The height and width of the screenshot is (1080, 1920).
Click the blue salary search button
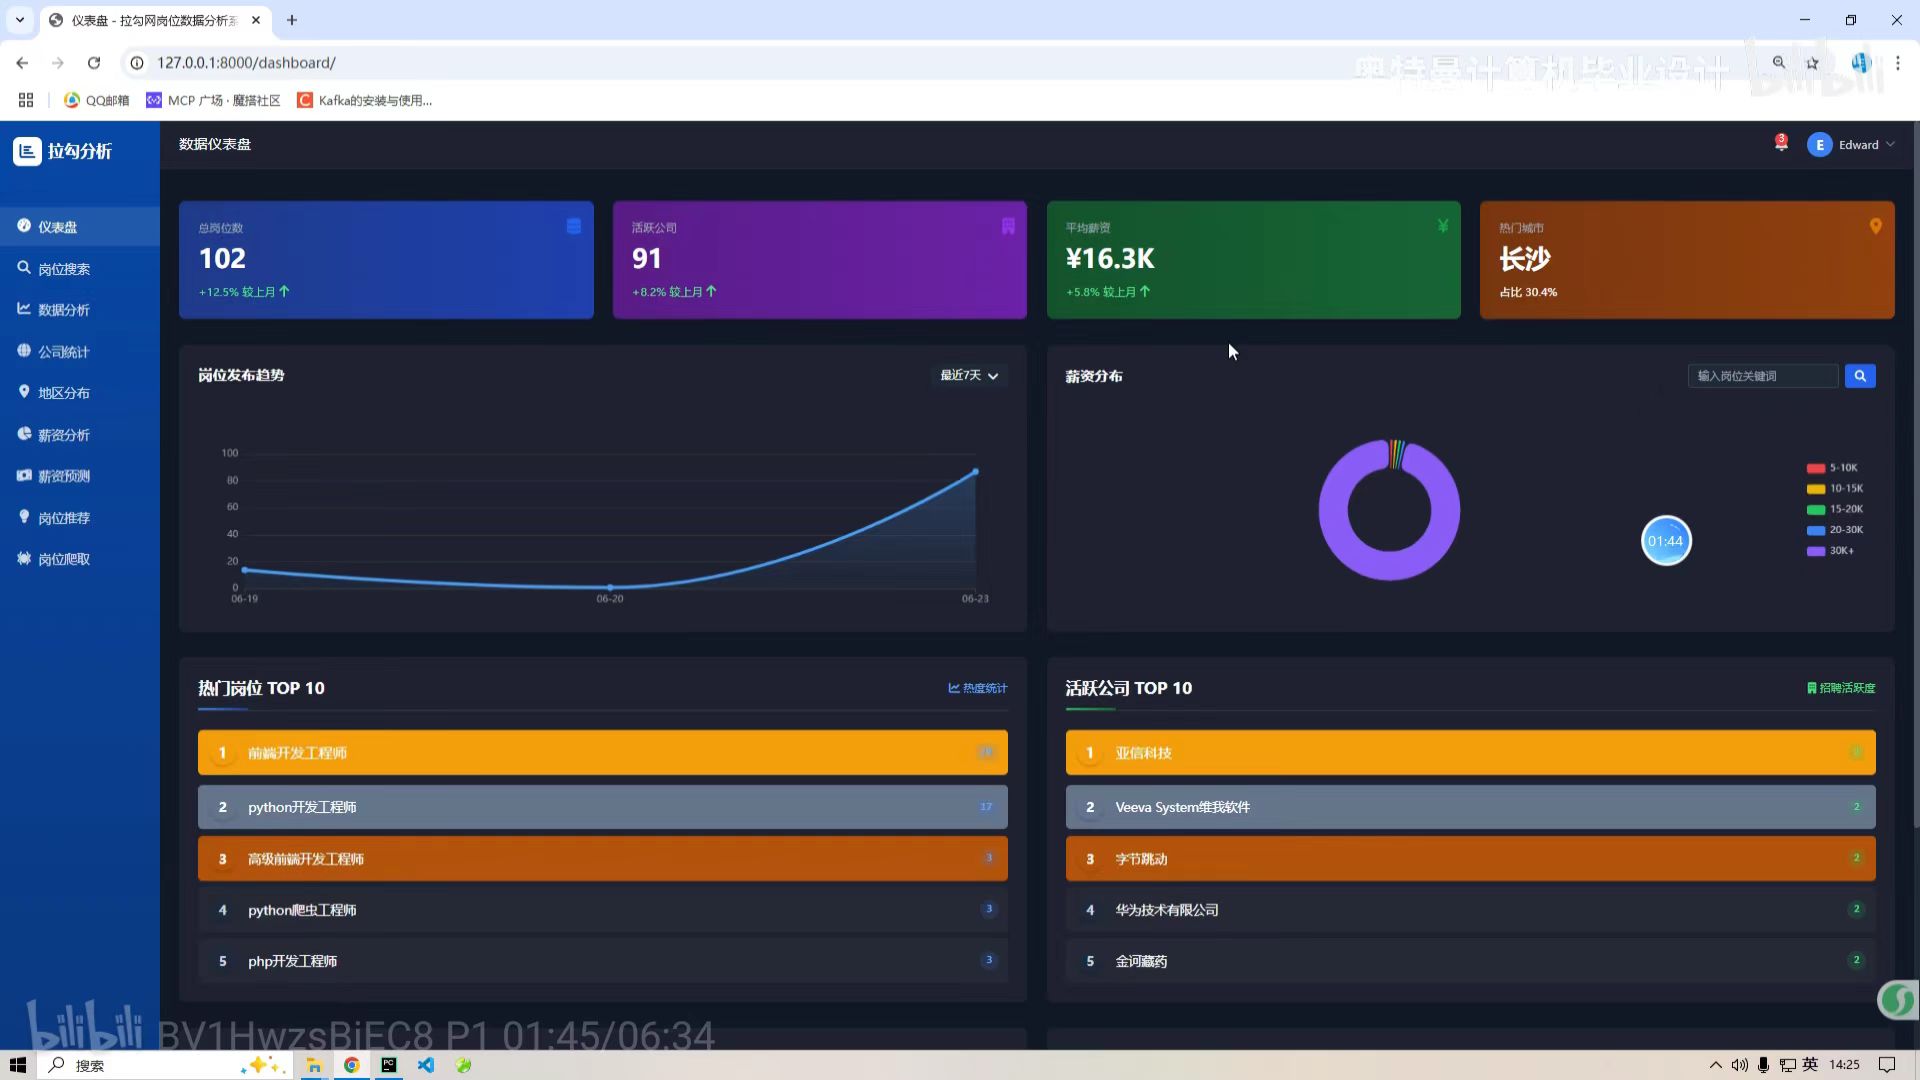1859,376
